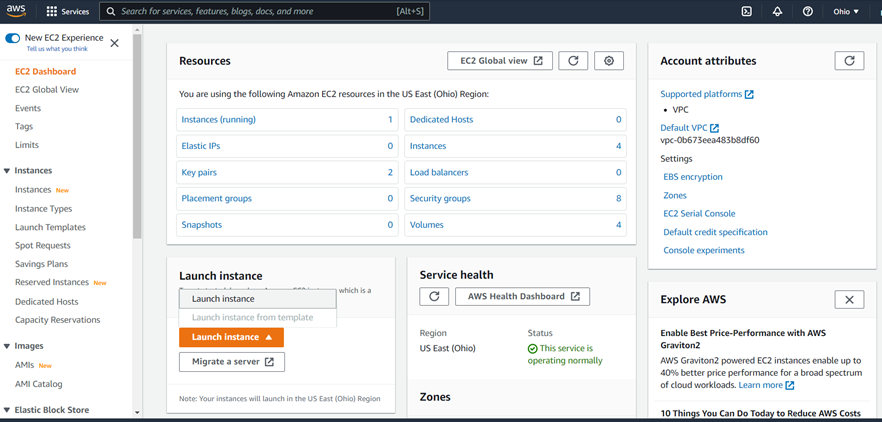Screen dimensions: 882x422
Task: Click the Learn more external link icon
Action: 790,385
